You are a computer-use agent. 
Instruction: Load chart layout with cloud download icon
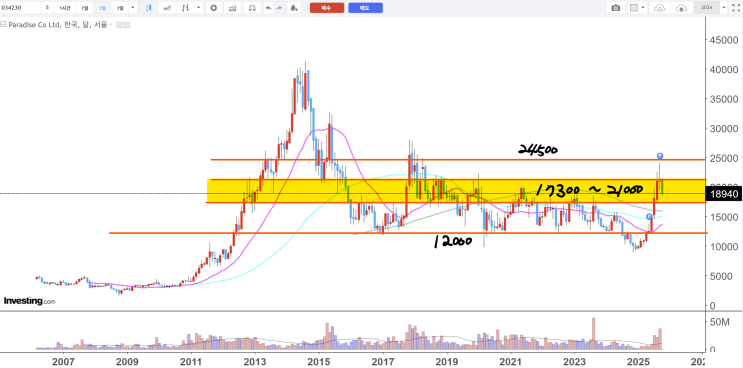[x=660, y=8]
